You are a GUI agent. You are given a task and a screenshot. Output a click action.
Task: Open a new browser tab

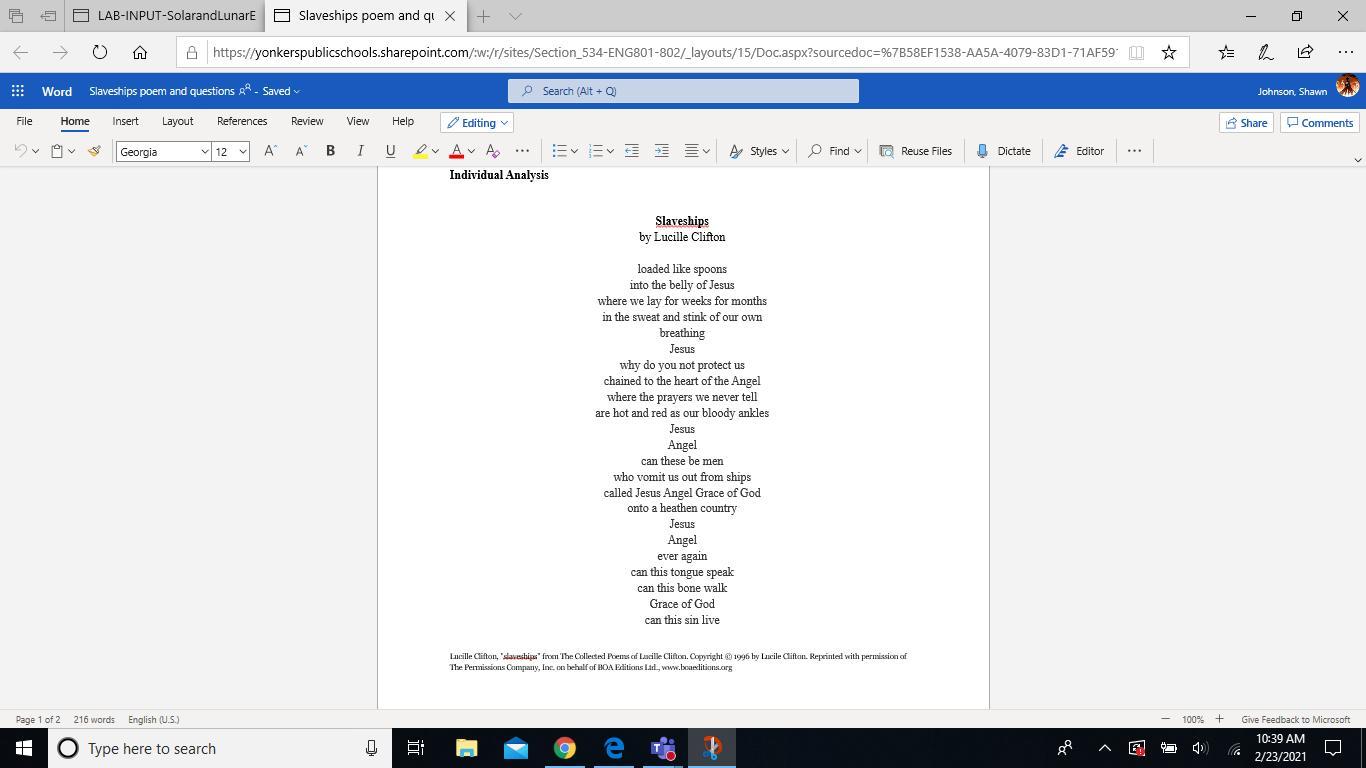click(483, 16)
